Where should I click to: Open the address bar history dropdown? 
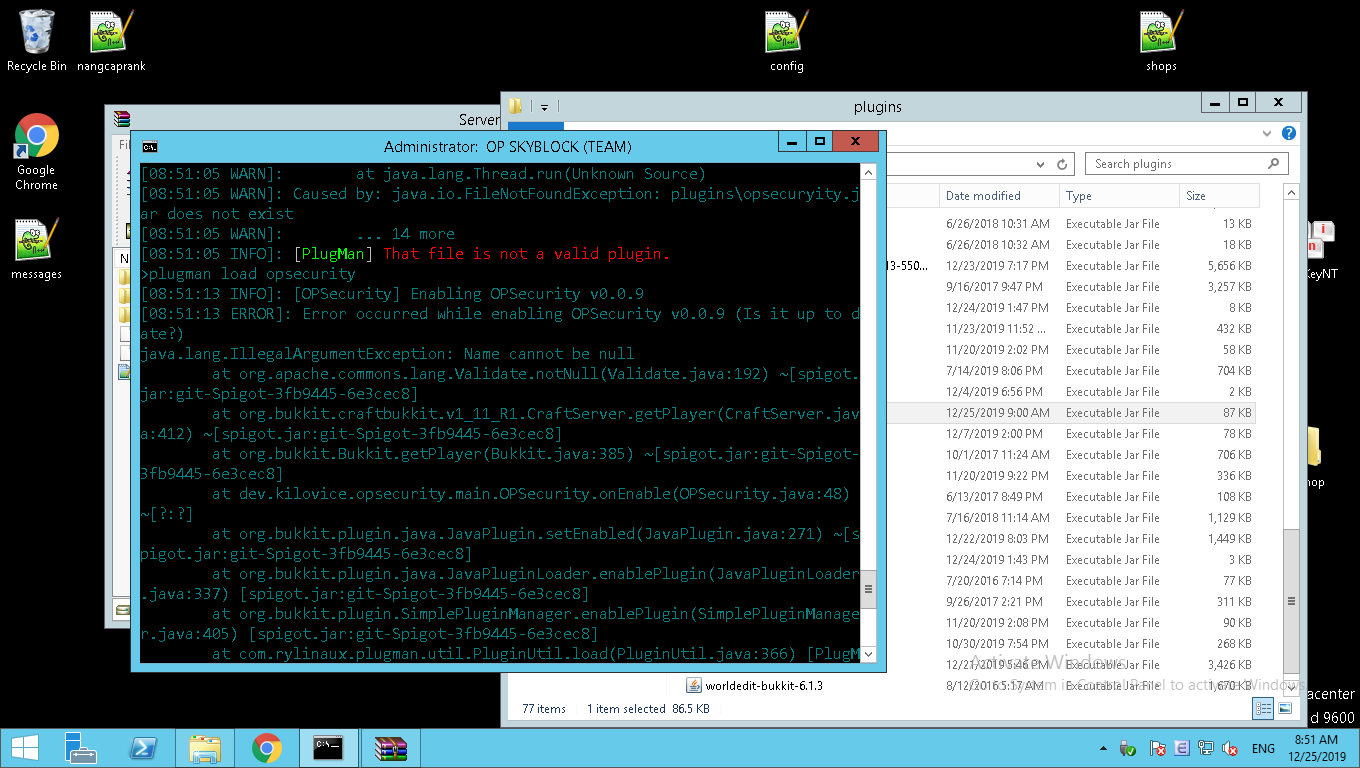pyautogui.click(x=1041, y=164)
